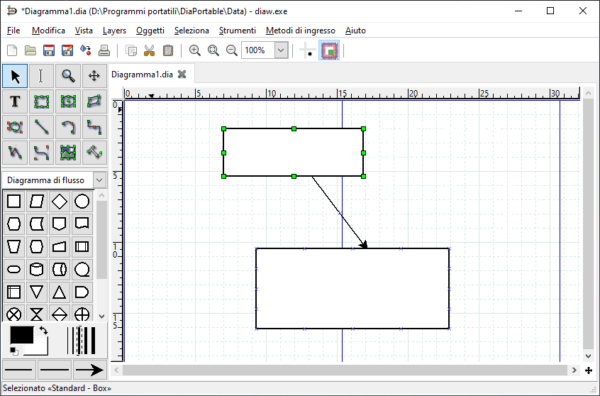The width and height of the screenshot is (600, 396).
Task: Open the Metodi di ingresso menu
Action: (300, 31)
